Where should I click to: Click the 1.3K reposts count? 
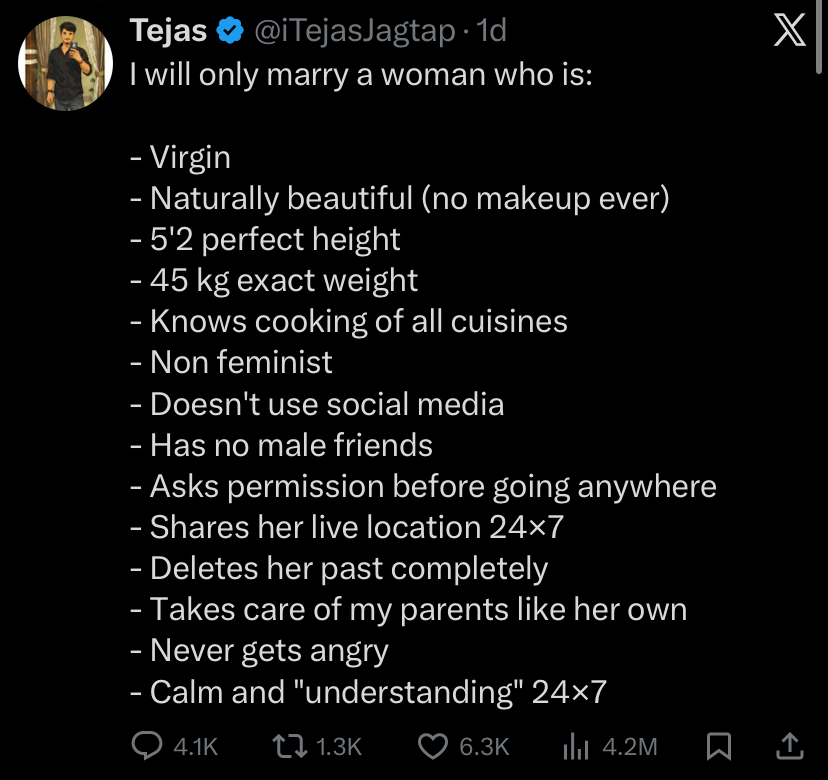coord(338,746)
